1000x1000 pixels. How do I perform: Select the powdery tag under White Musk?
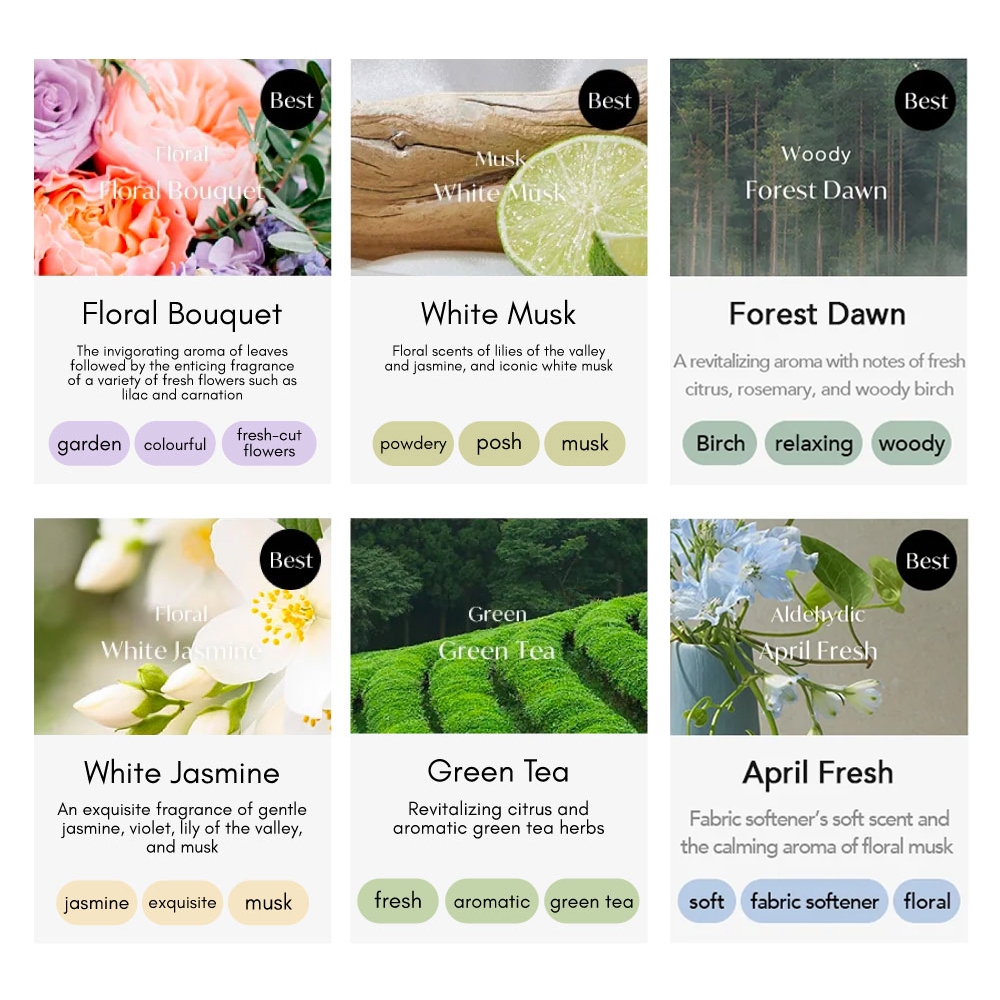(413, 443)
